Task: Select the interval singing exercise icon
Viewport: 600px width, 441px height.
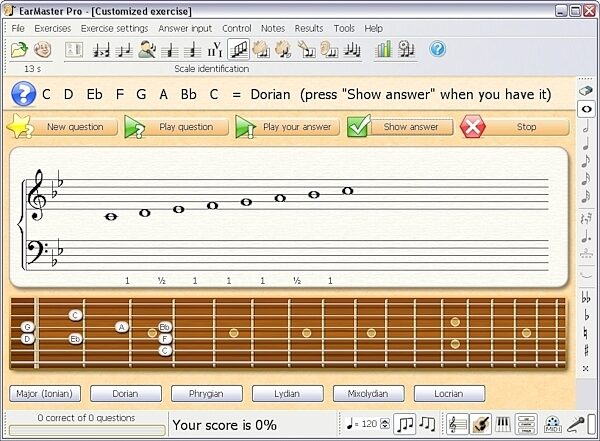Action: pos(147,50)
